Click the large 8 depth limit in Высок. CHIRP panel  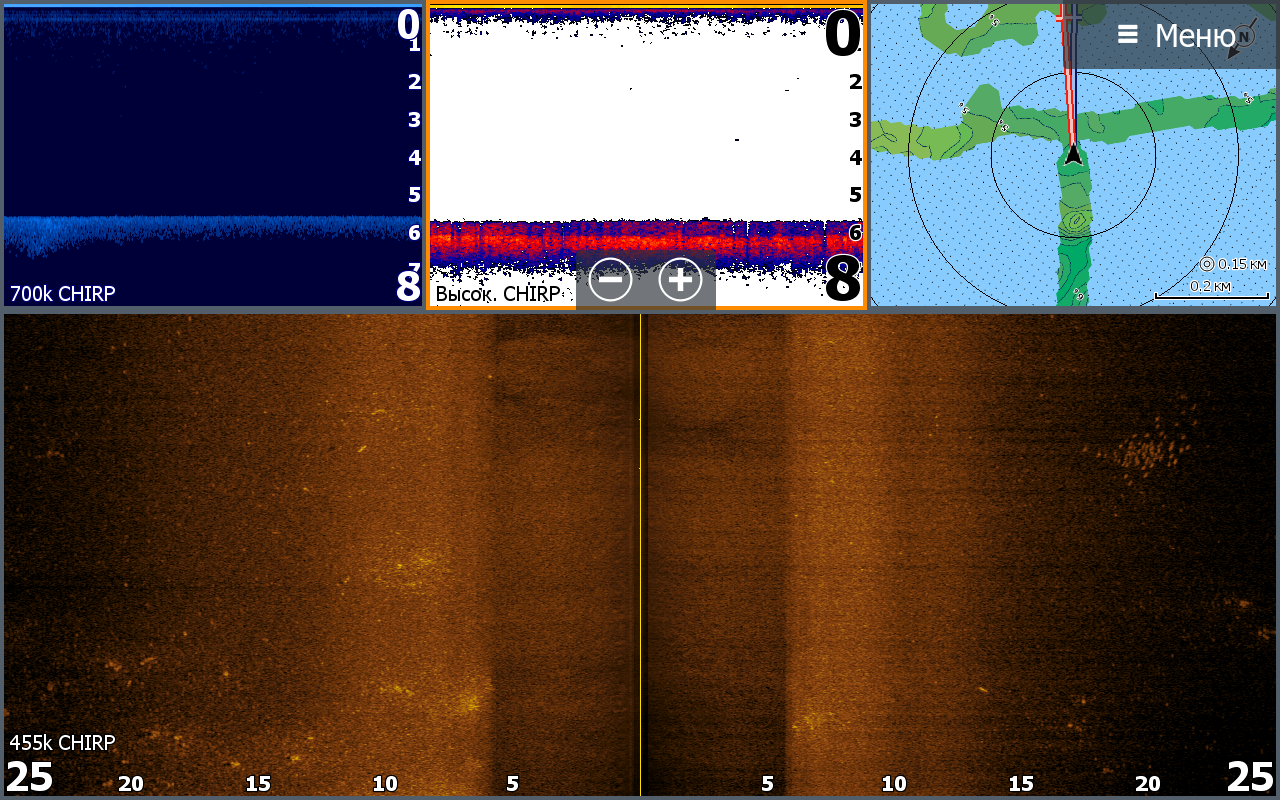click(x=842, y=280)
